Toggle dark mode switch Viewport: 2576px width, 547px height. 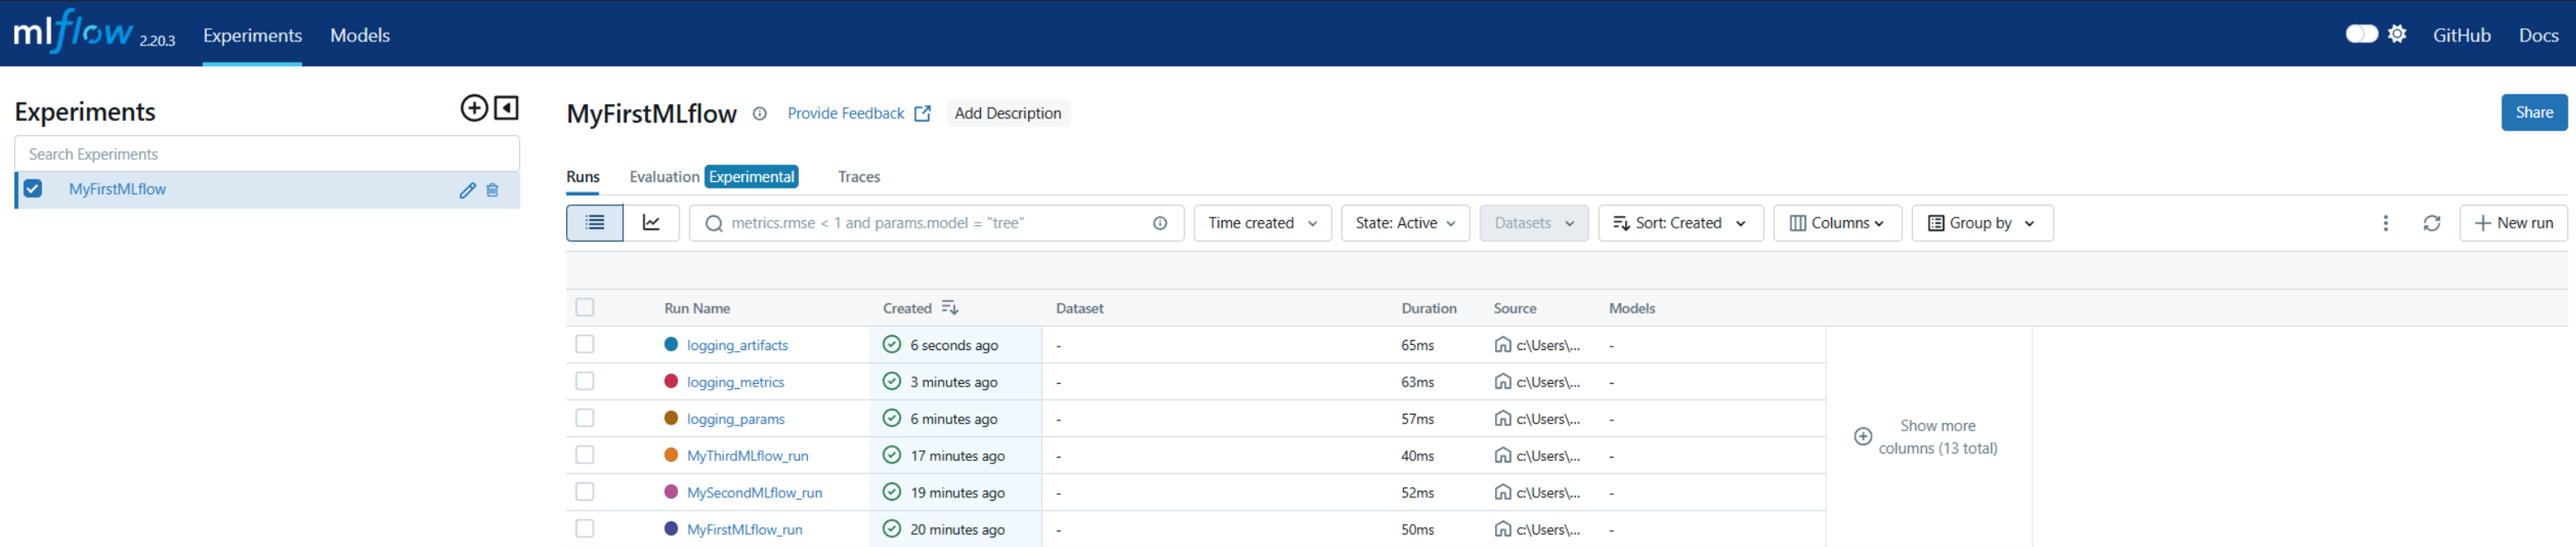pos(2361,34)
